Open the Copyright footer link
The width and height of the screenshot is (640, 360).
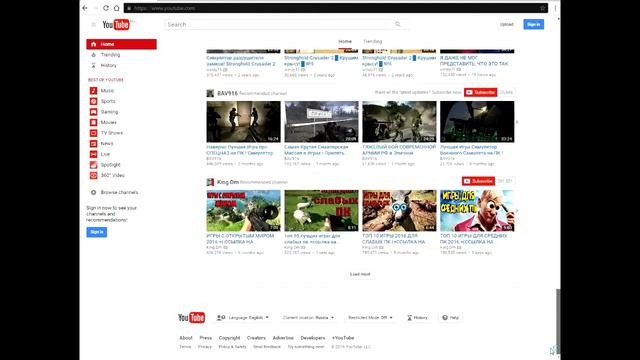(229, 338)
